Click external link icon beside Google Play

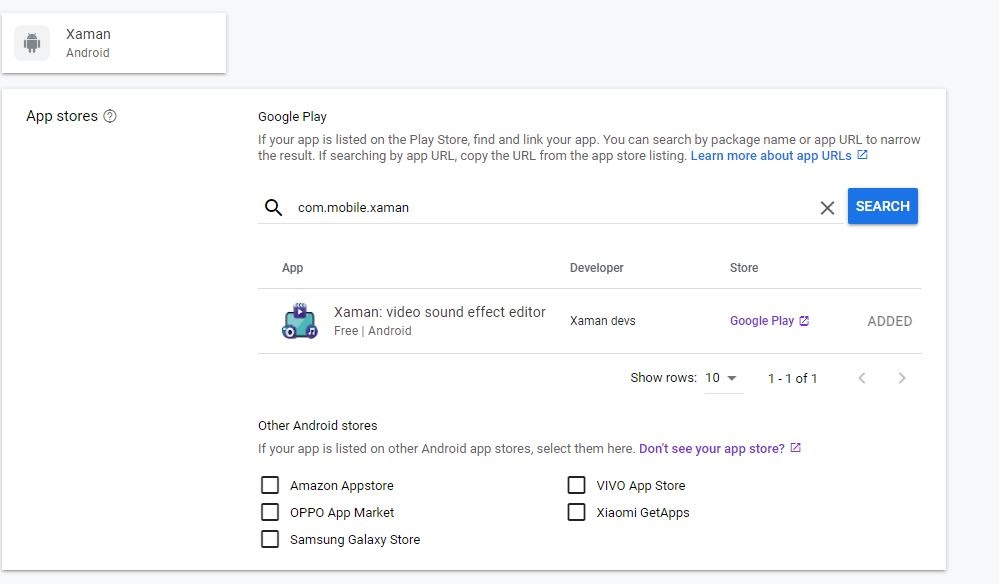coord(804,321)
